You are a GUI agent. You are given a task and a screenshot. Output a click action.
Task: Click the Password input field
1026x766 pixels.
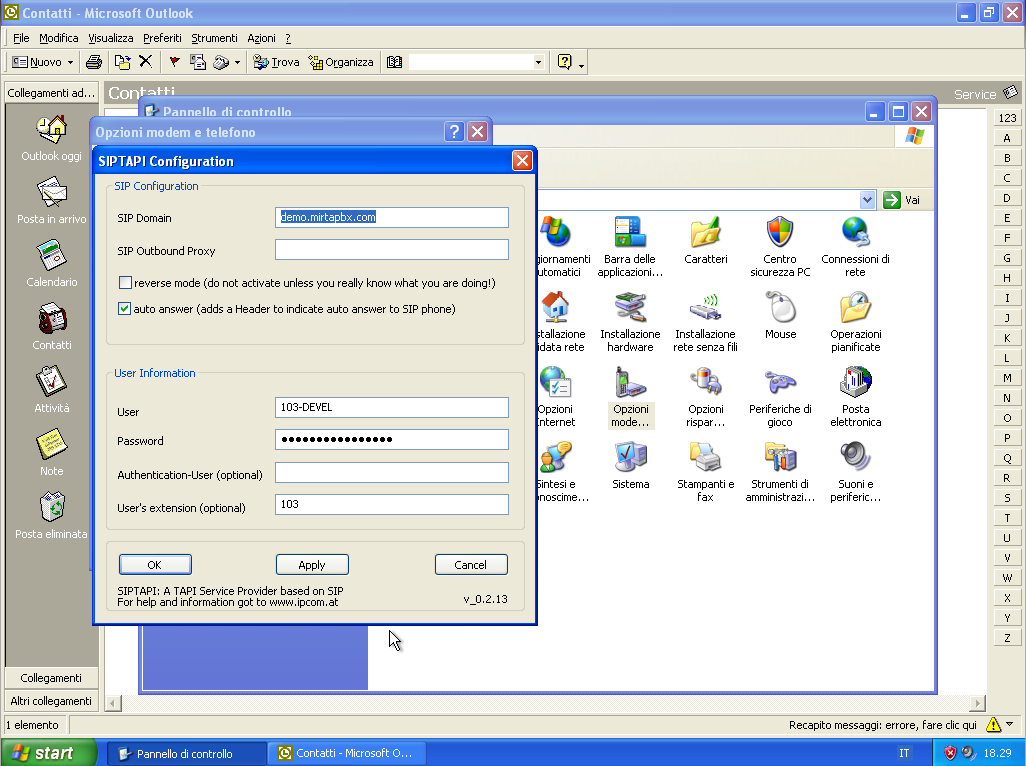coord(392,440)
